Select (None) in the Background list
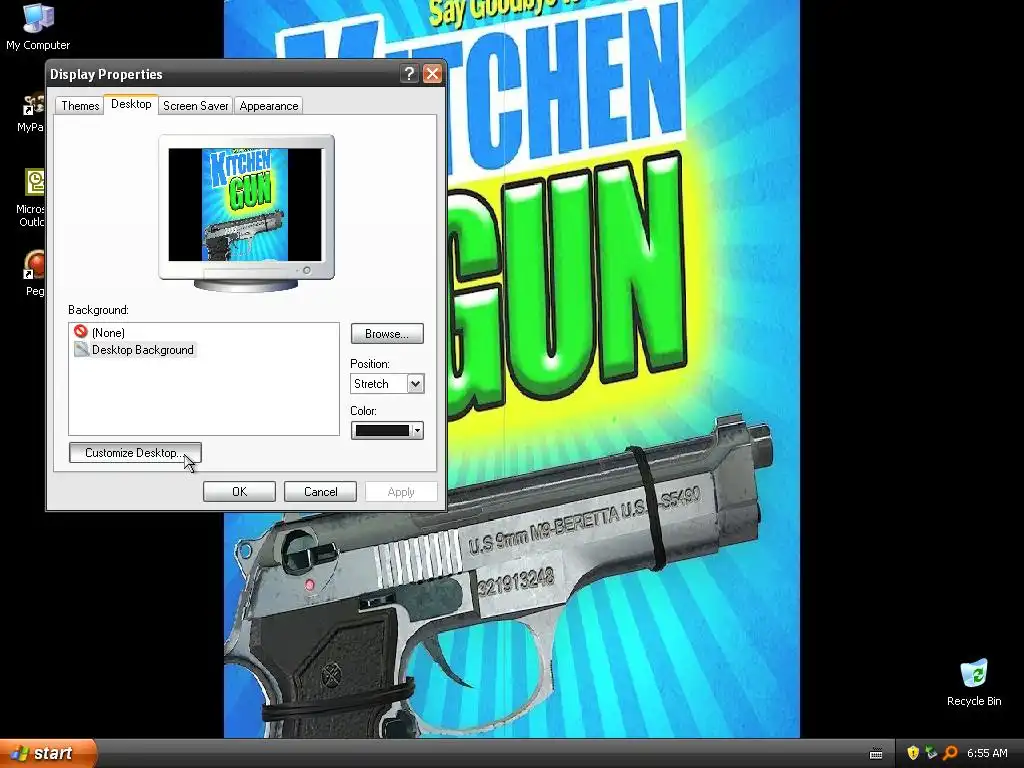1024x768 pixels. point(108,332)
